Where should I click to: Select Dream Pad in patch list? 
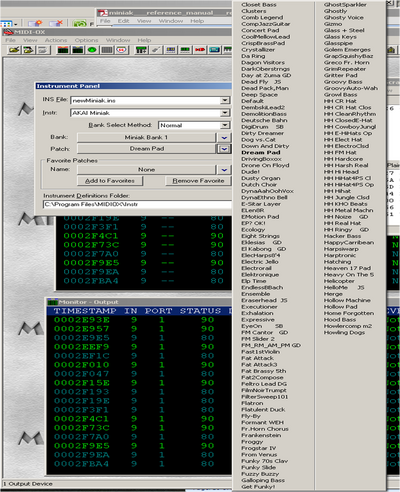(261, 152)
